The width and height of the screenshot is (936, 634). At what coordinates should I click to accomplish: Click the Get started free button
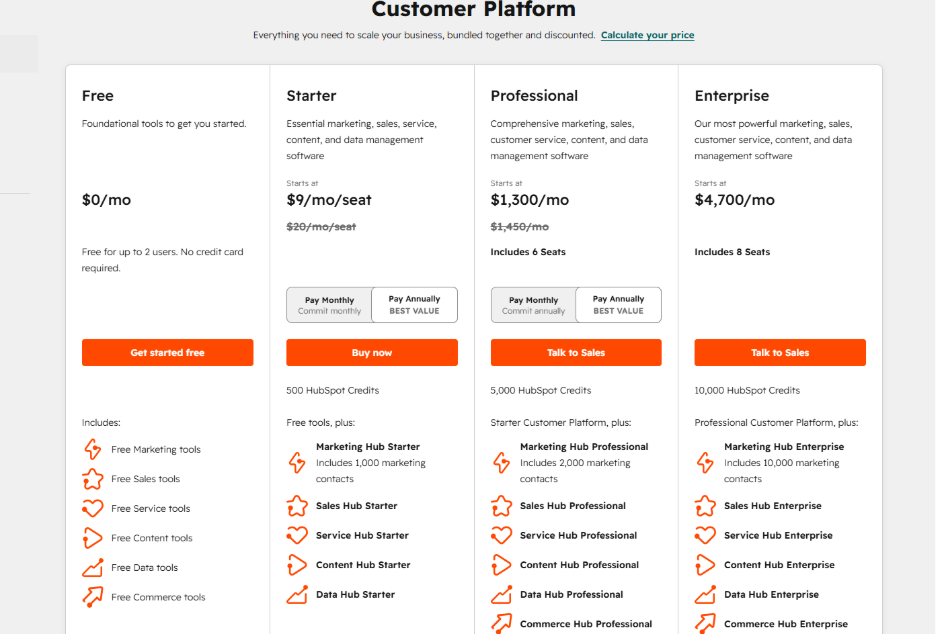[168, 353]
